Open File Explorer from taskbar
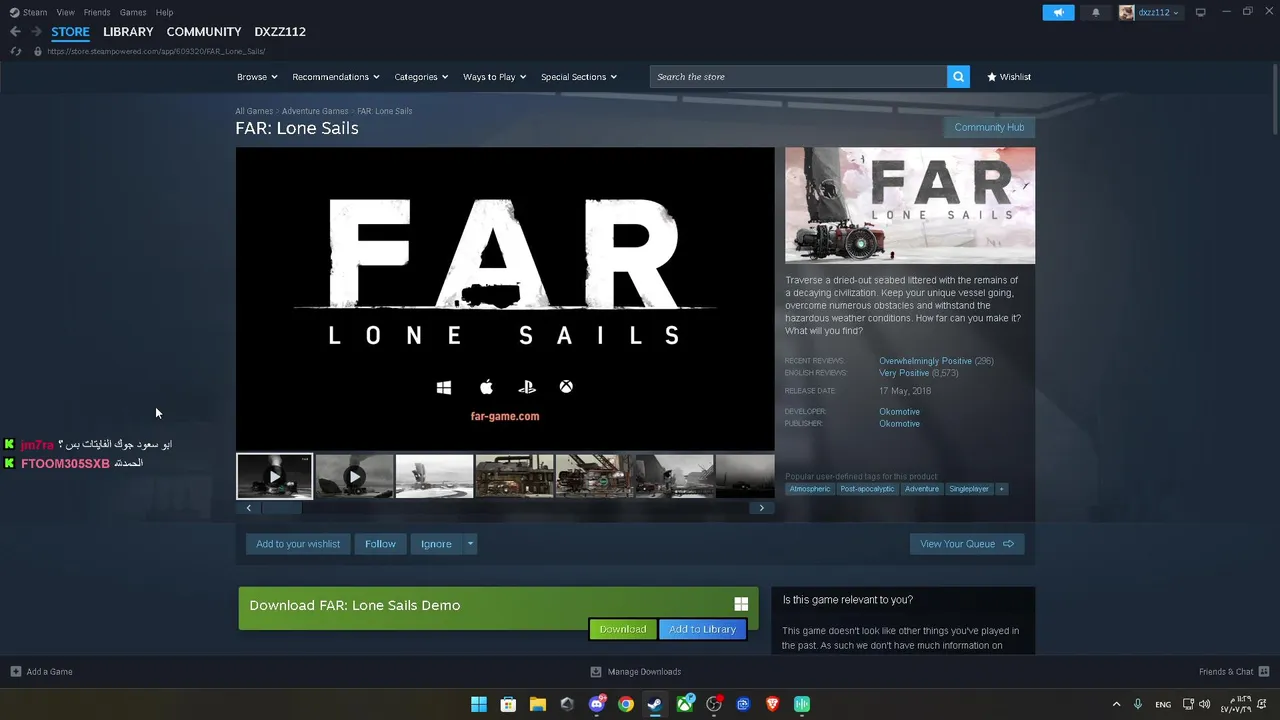This screenshot has height=720, width=1280. pos(537,704)
